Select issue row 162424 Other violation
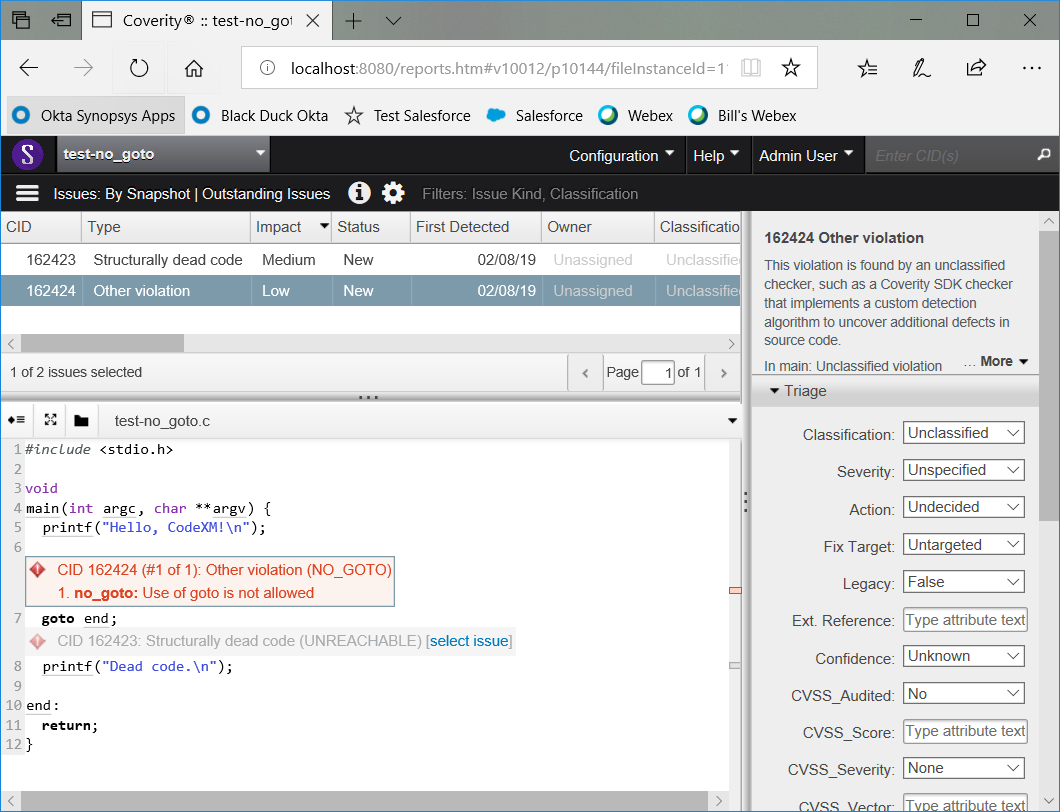Viewport: 1060px width, 812px height. [370, 291]
